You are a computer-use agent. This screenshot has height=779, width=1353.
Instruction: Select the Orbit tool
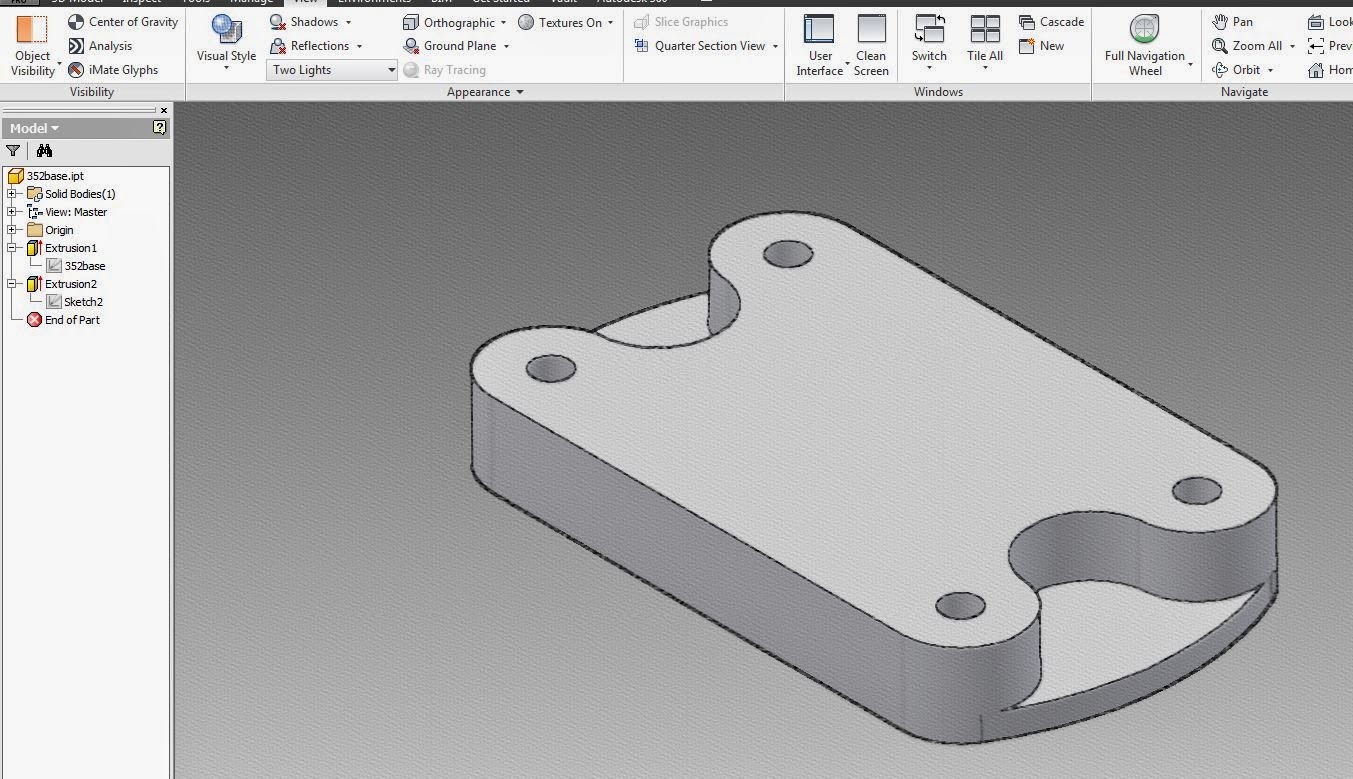click(1236, 70)
